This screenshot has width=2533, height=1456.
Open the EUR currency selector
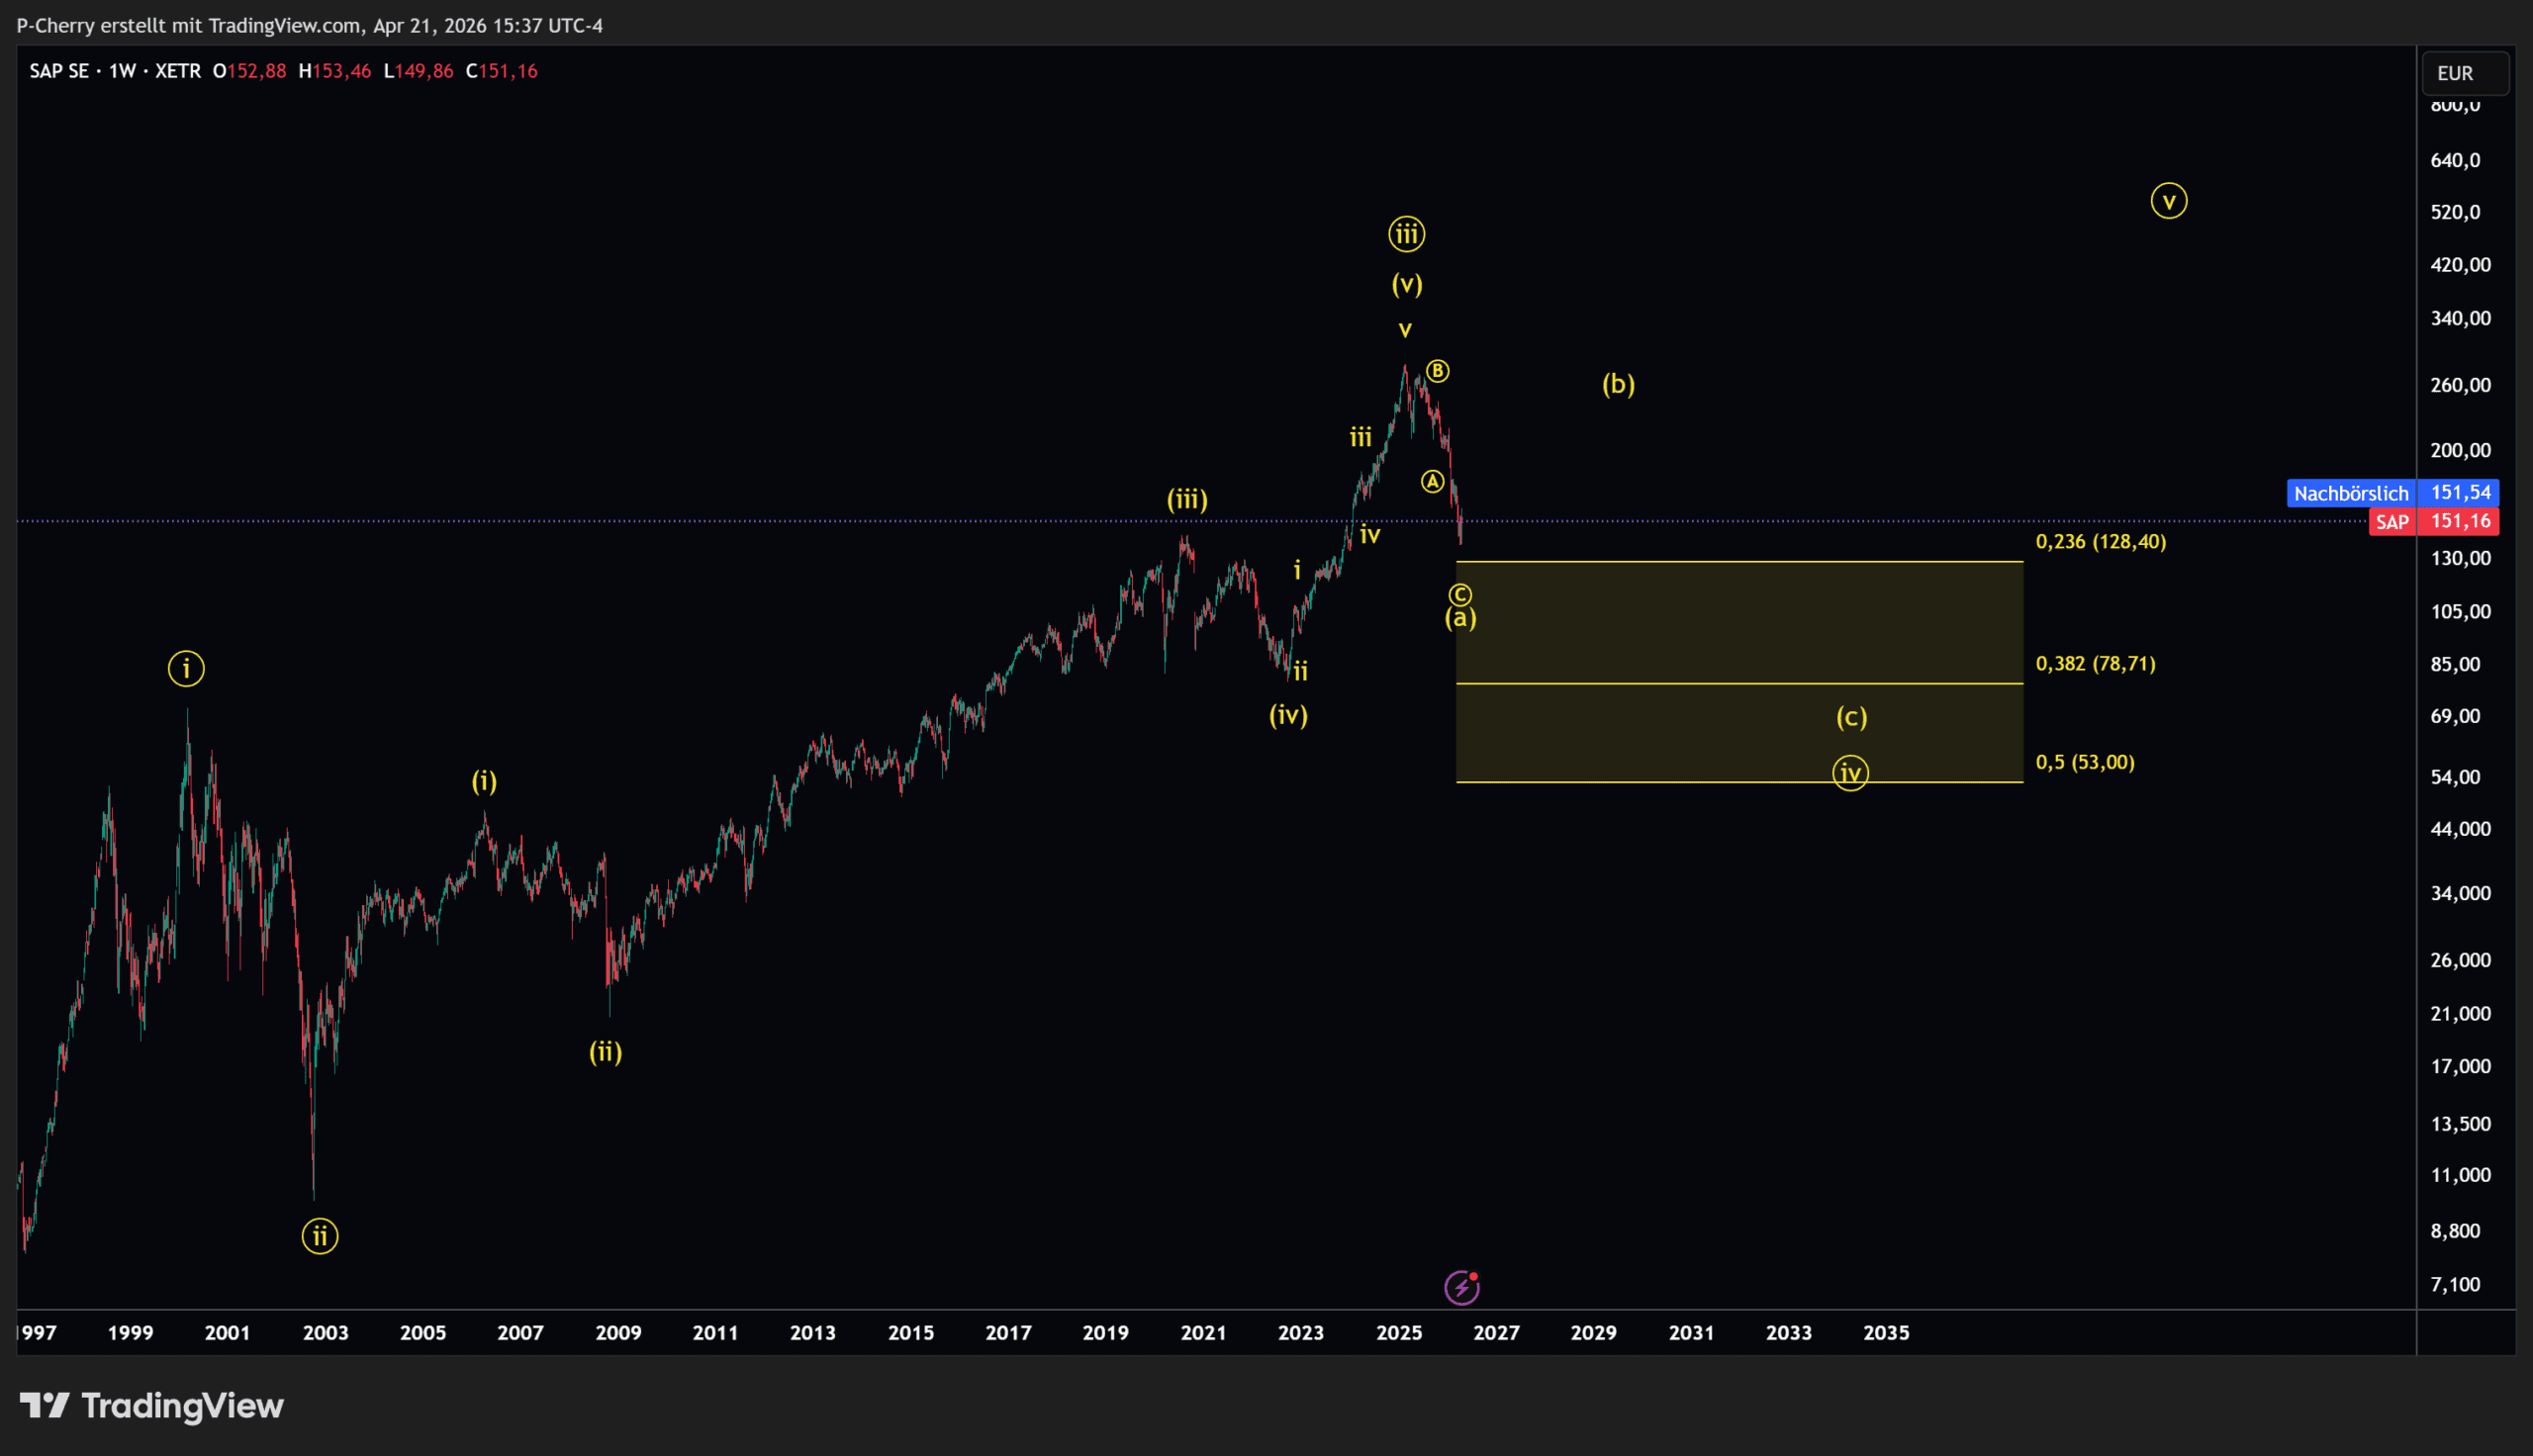[2465, 73]
